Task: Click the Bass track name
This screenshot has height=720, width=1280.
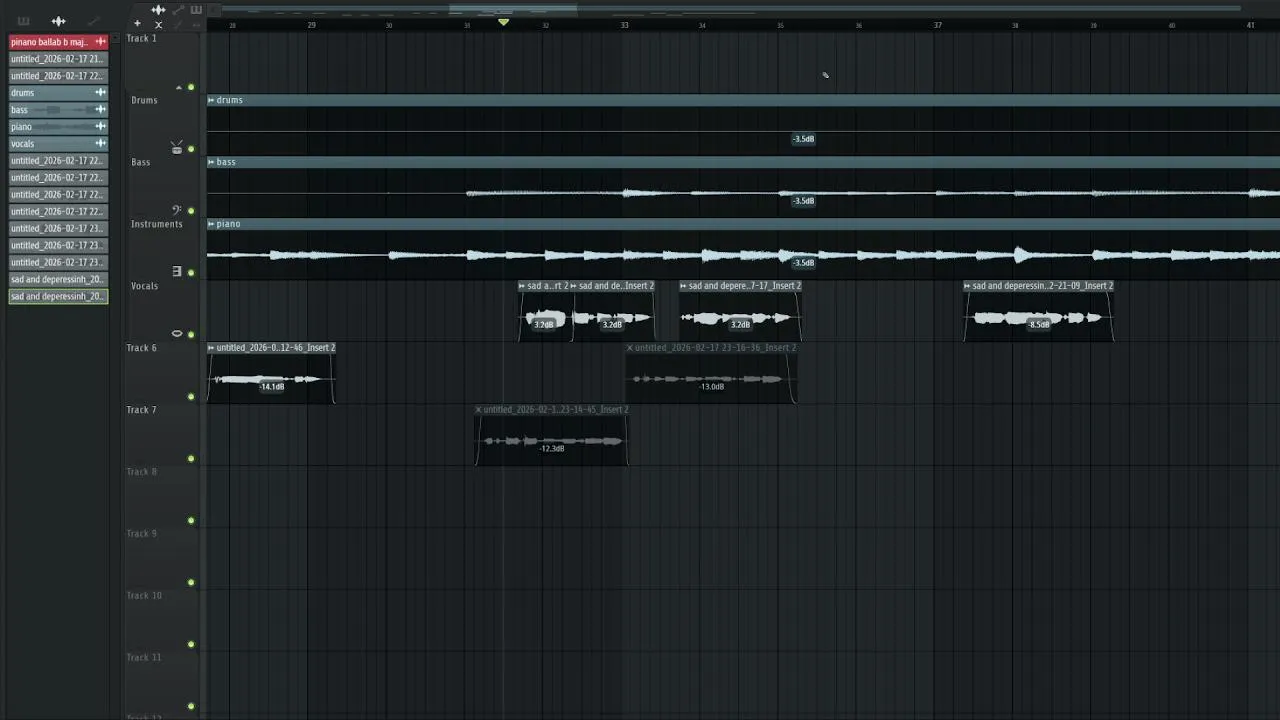Action: coord(140,162)
